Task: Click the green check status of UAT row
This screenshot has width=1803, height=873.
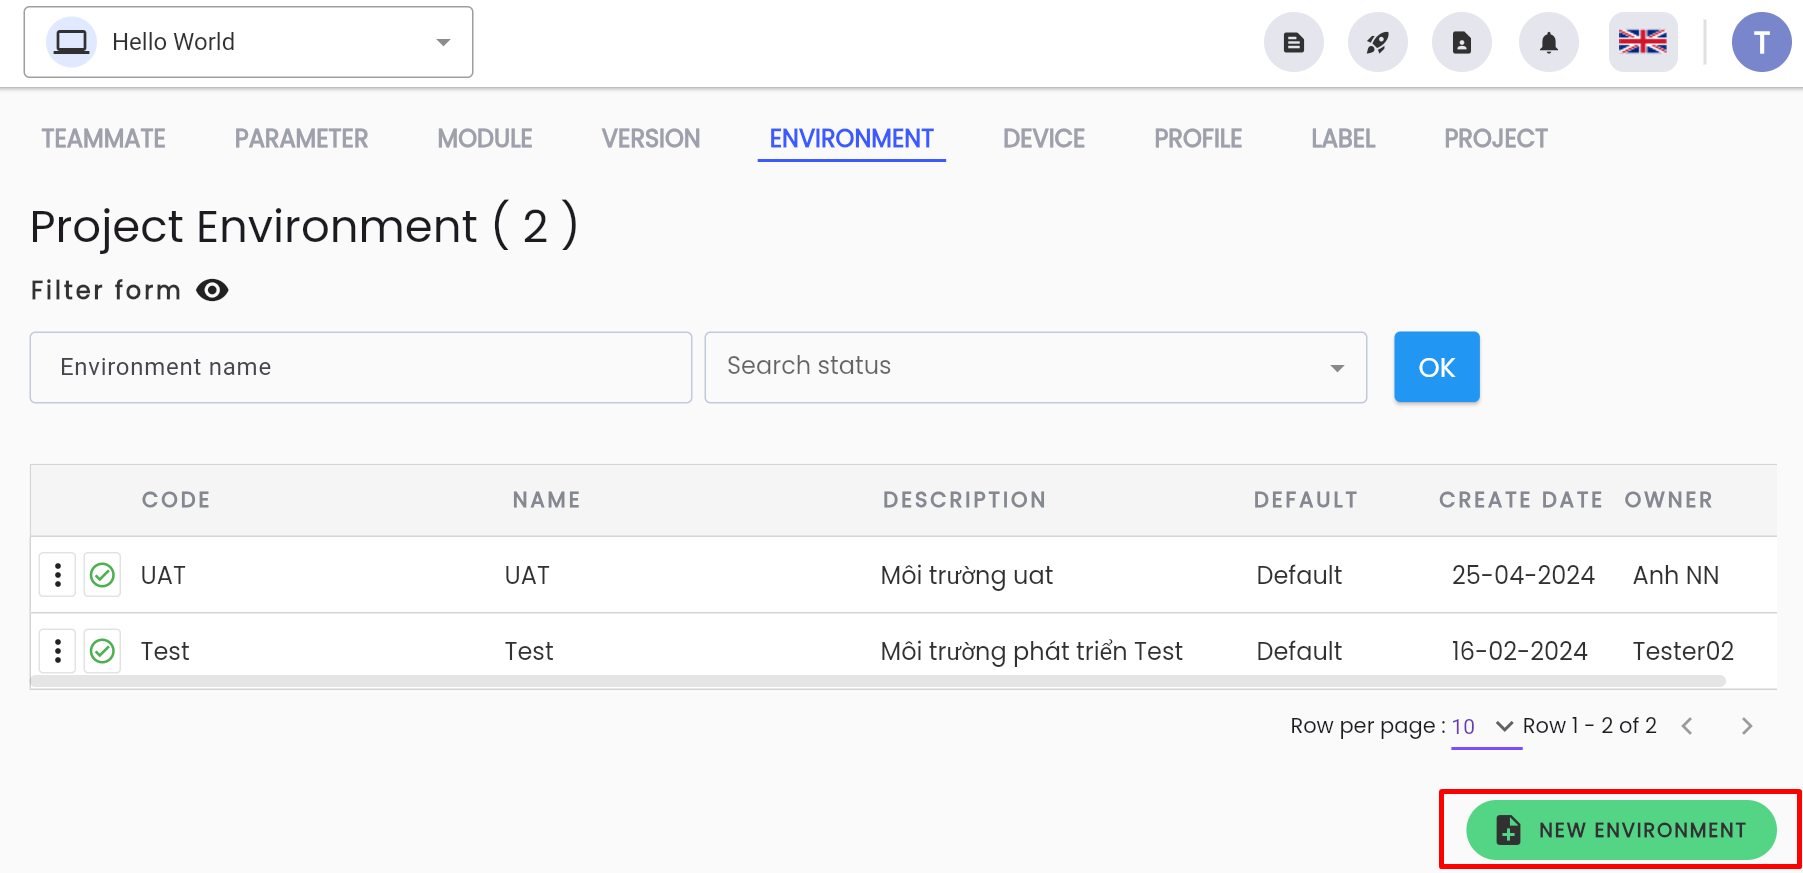Action: point(102,575)
